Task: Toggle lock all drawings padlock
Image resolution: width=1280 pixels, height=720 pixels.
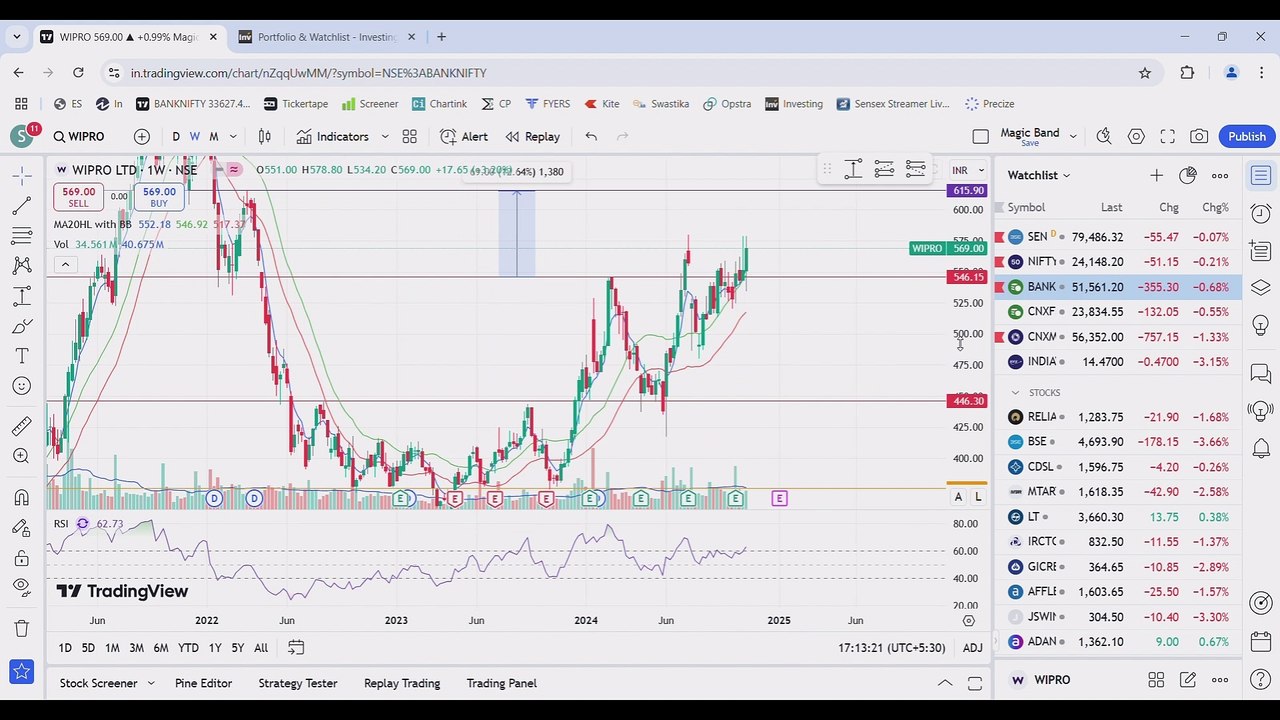Action: [21, 557]
